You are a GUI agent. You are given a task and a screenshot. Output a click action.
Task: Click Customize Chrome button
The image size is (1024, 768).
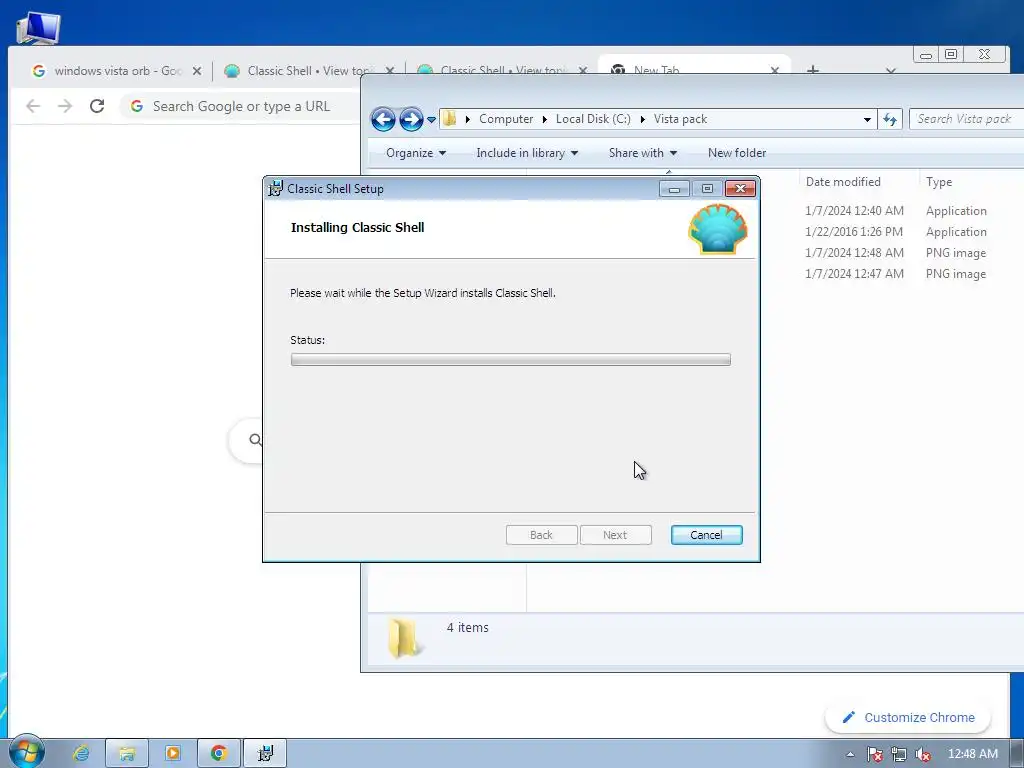(x=908, y=717)
